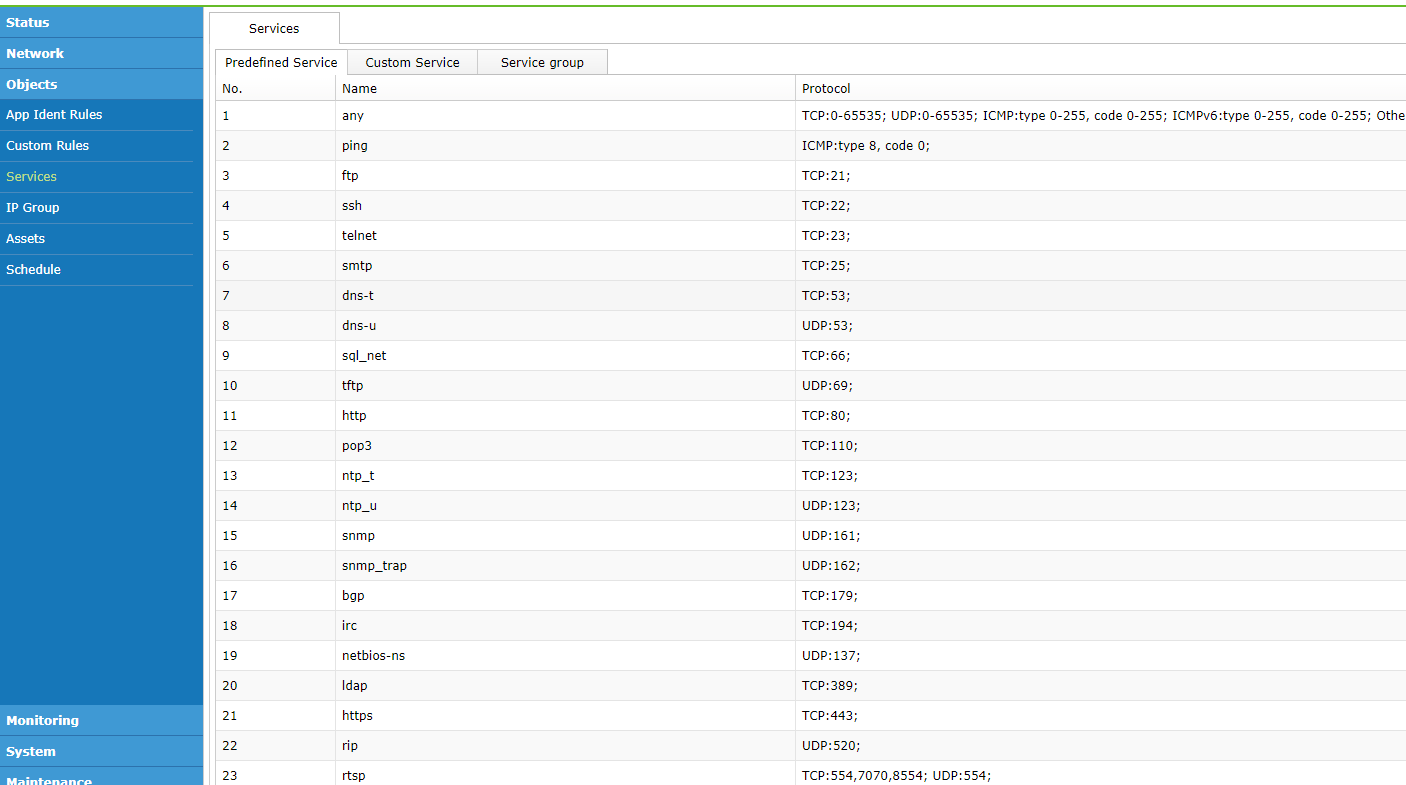The image size is (1406, 785).
Task: Click protocol value 'UDP:137;'
Action: (831, 656)
